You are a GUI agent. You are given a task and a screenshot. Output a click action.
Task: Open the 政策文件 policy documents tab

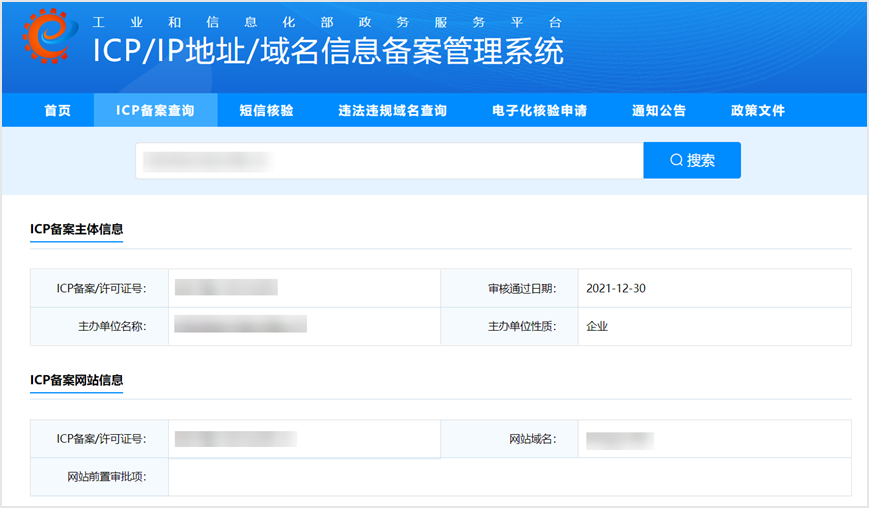click(758, 111)
